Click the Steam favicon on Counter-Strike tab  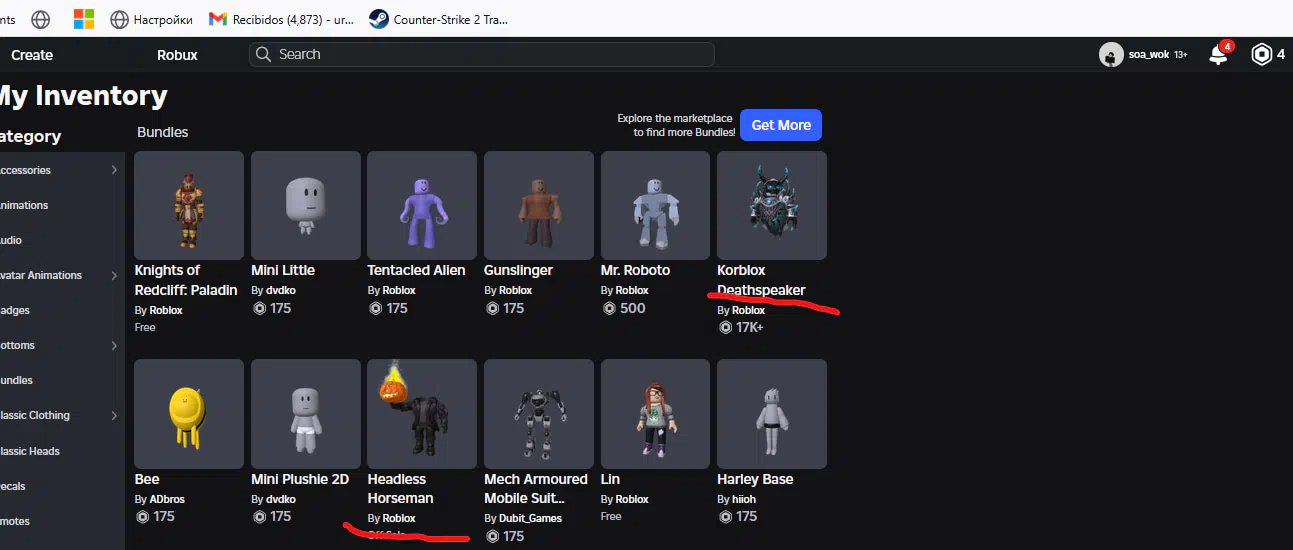pyautogui.click(x=378, y=19)
